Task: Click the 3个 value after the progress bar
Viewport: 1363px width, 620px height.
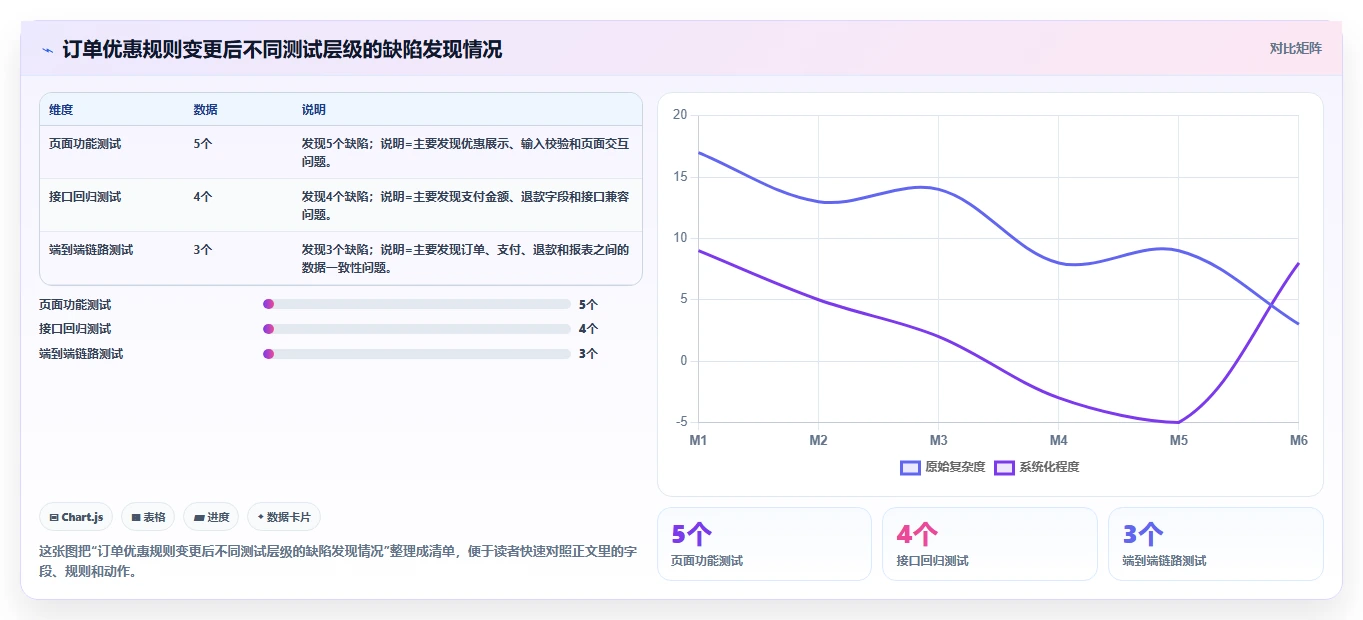Action: (x=588, y=354)
